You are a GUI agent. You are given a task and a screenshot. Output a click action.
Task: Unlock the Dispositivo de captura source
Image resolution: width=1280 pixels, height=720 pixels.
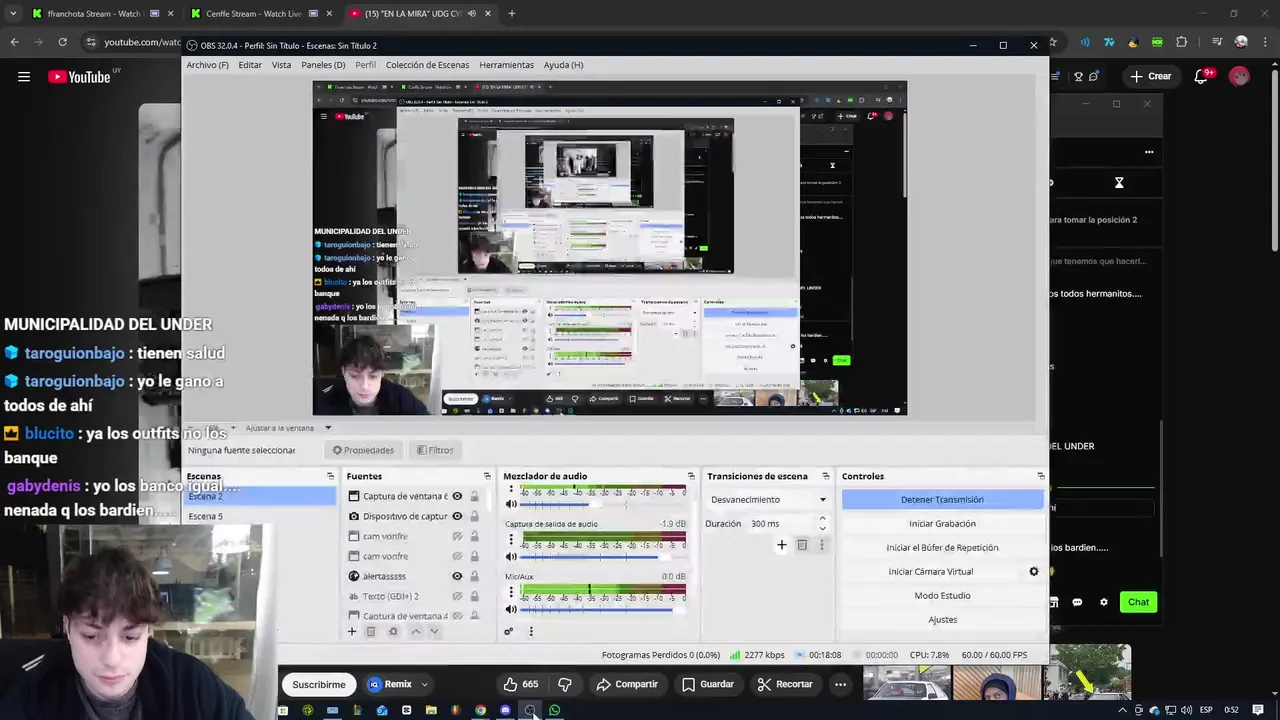474,516
